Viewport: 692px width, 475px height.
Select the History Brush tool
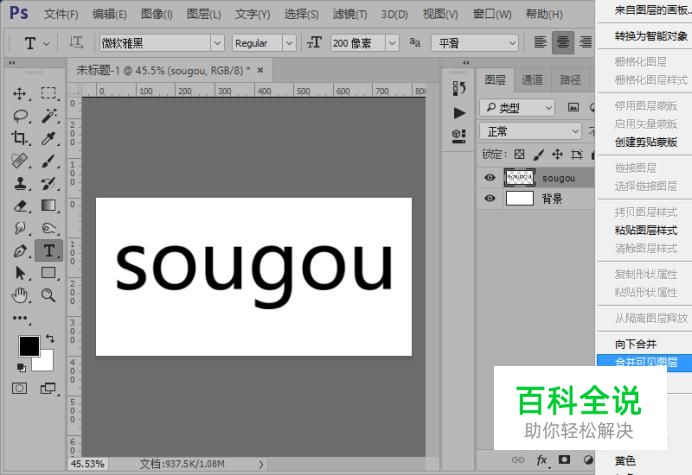pos(49,183)
